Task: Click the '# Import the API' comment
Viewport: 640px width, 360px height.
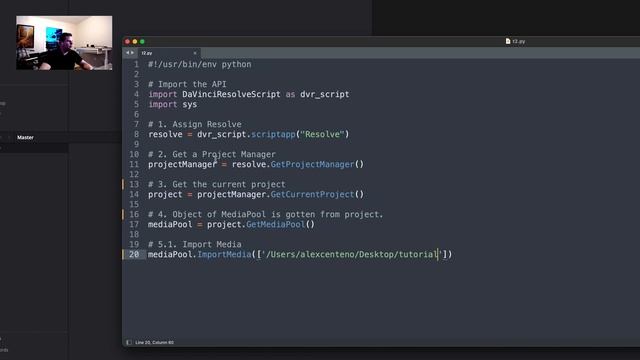Action: (x=187, y=84)
